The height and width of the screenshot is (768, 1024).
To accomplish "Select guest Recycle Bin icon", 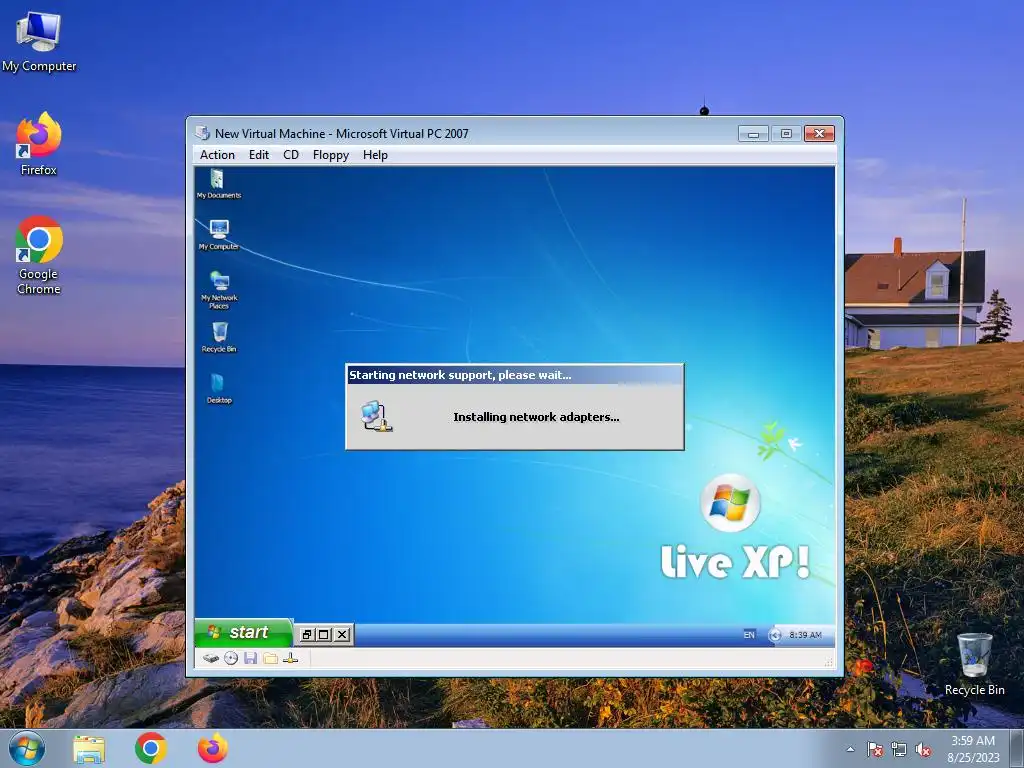I will pos(219,336).
